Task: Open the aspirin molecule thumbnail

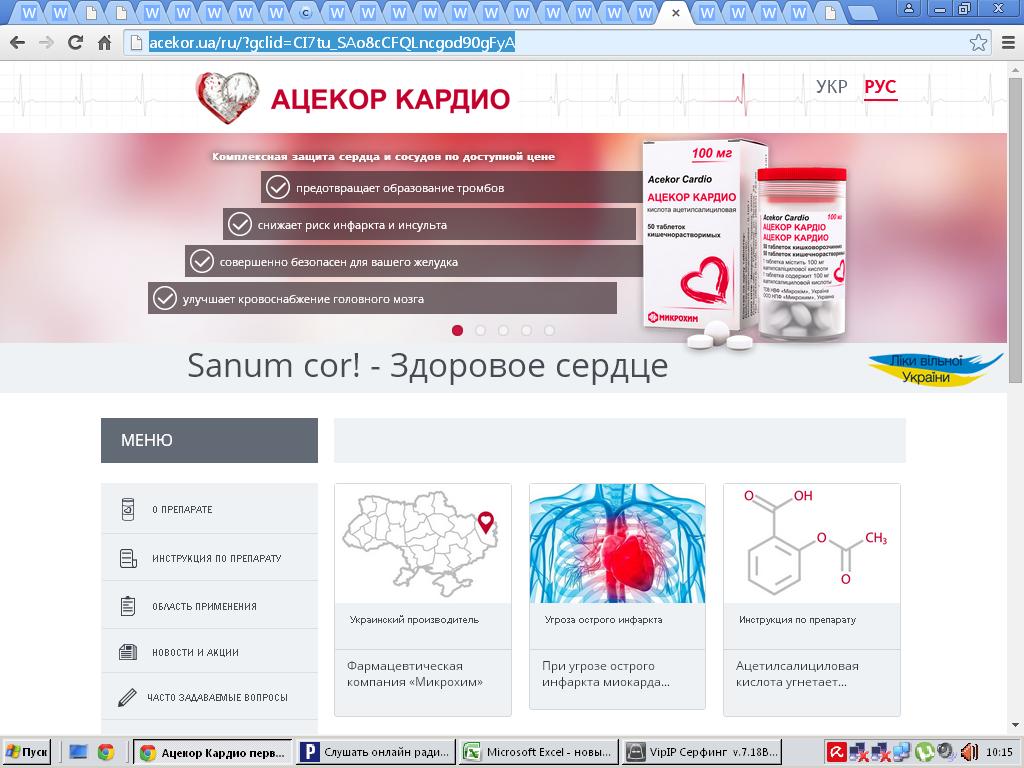Action: click(812, 543)
